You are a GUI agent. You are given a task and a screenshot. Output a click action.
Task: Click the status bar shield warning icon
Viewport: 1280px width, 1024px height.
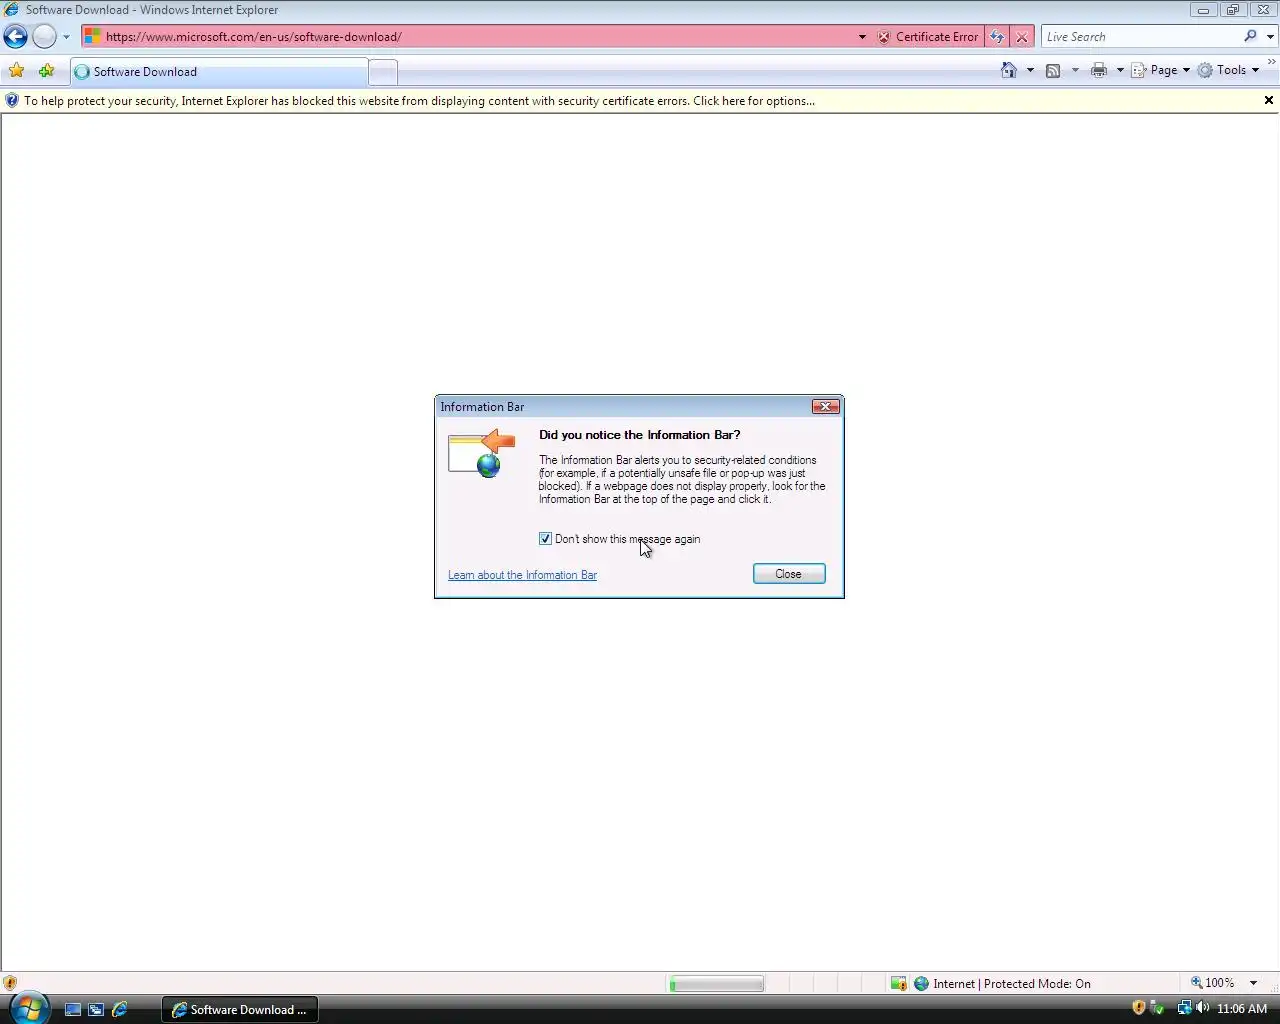point(10,983)
